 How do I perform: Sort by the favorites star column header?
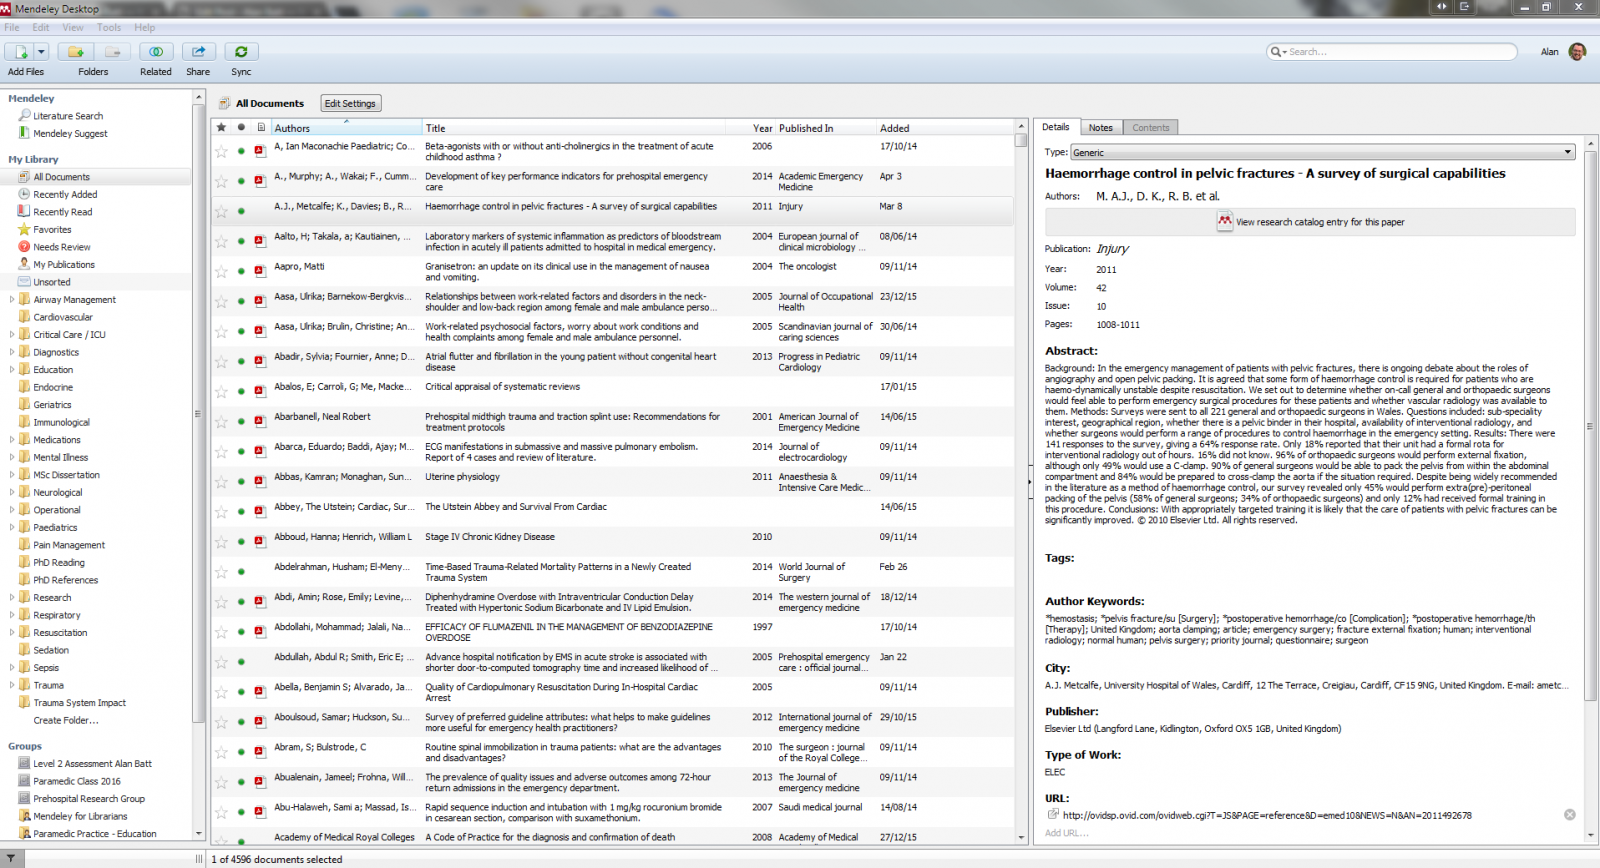[221, 128]
